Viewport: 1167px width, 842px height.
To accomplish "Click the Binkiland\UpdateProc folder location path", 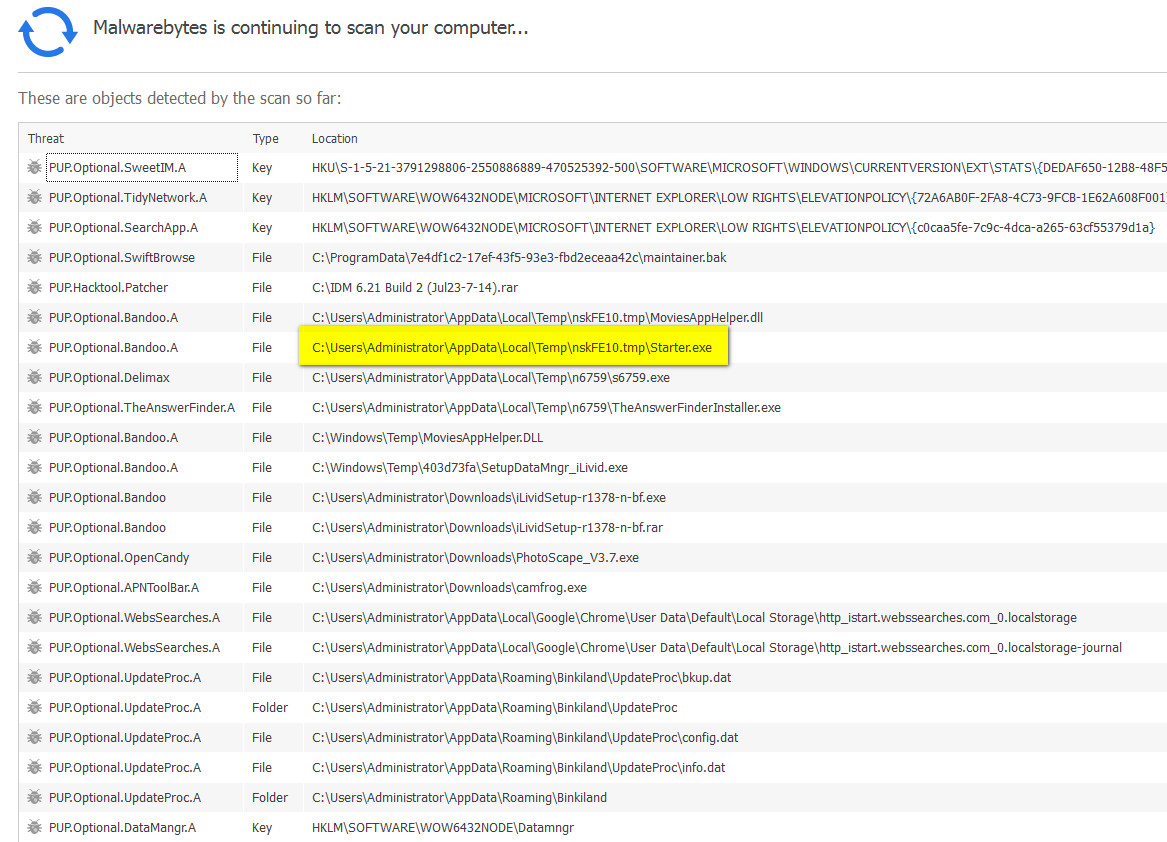I will 494,707.
